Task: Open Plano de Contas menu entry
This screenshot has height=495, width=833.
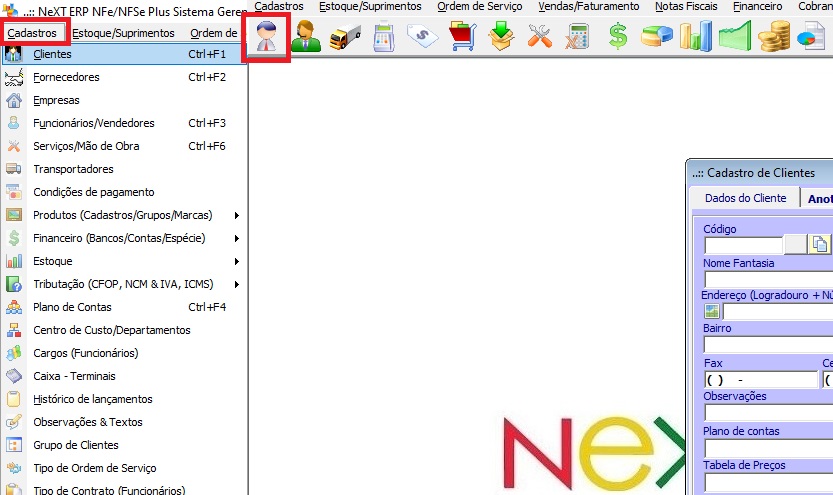Action: [125, 307]
